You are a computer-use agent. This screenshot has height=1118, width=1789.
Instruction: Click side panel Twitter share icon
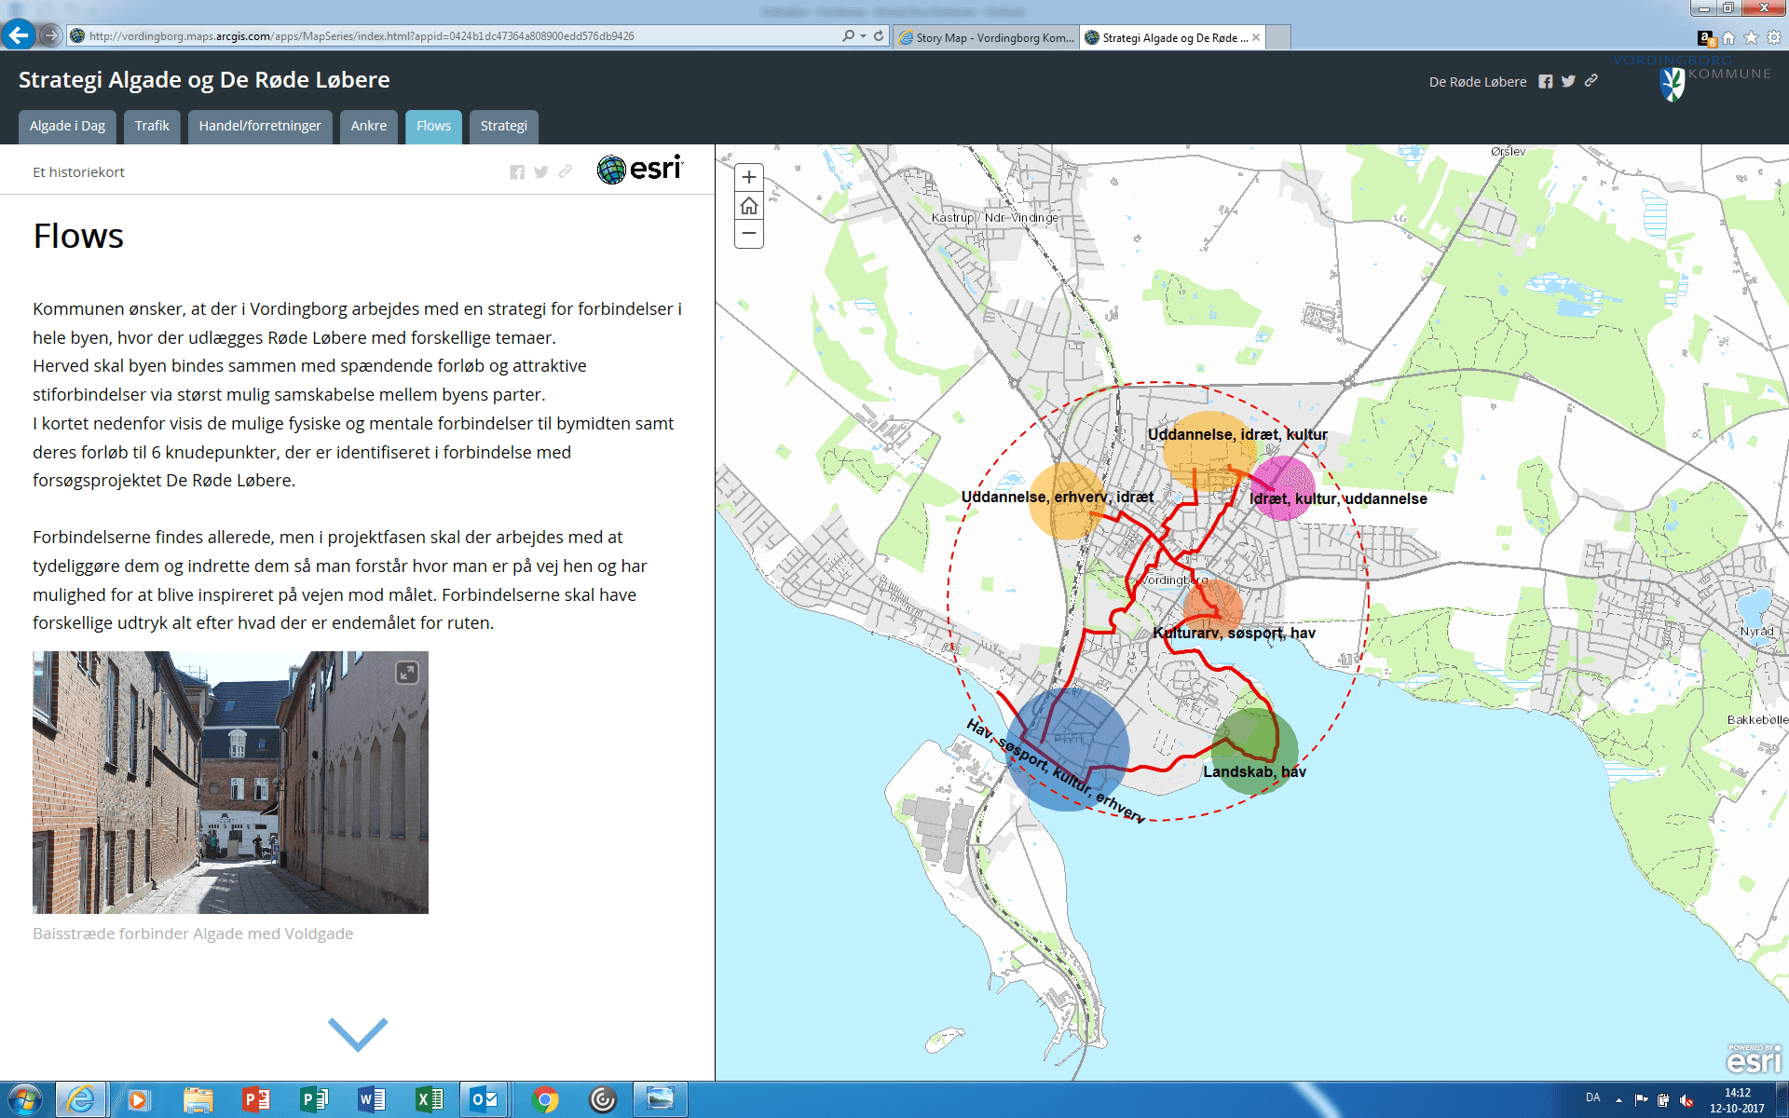tap(541, 172)
